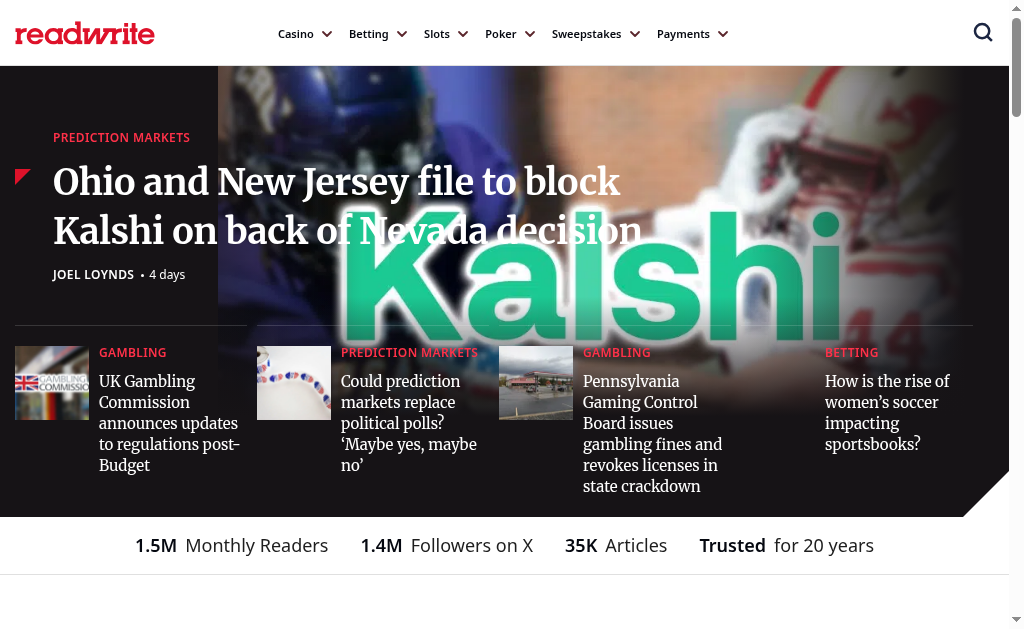Expand the Poker dropdown chevron

pyautogui.click(x=530, y=34)
